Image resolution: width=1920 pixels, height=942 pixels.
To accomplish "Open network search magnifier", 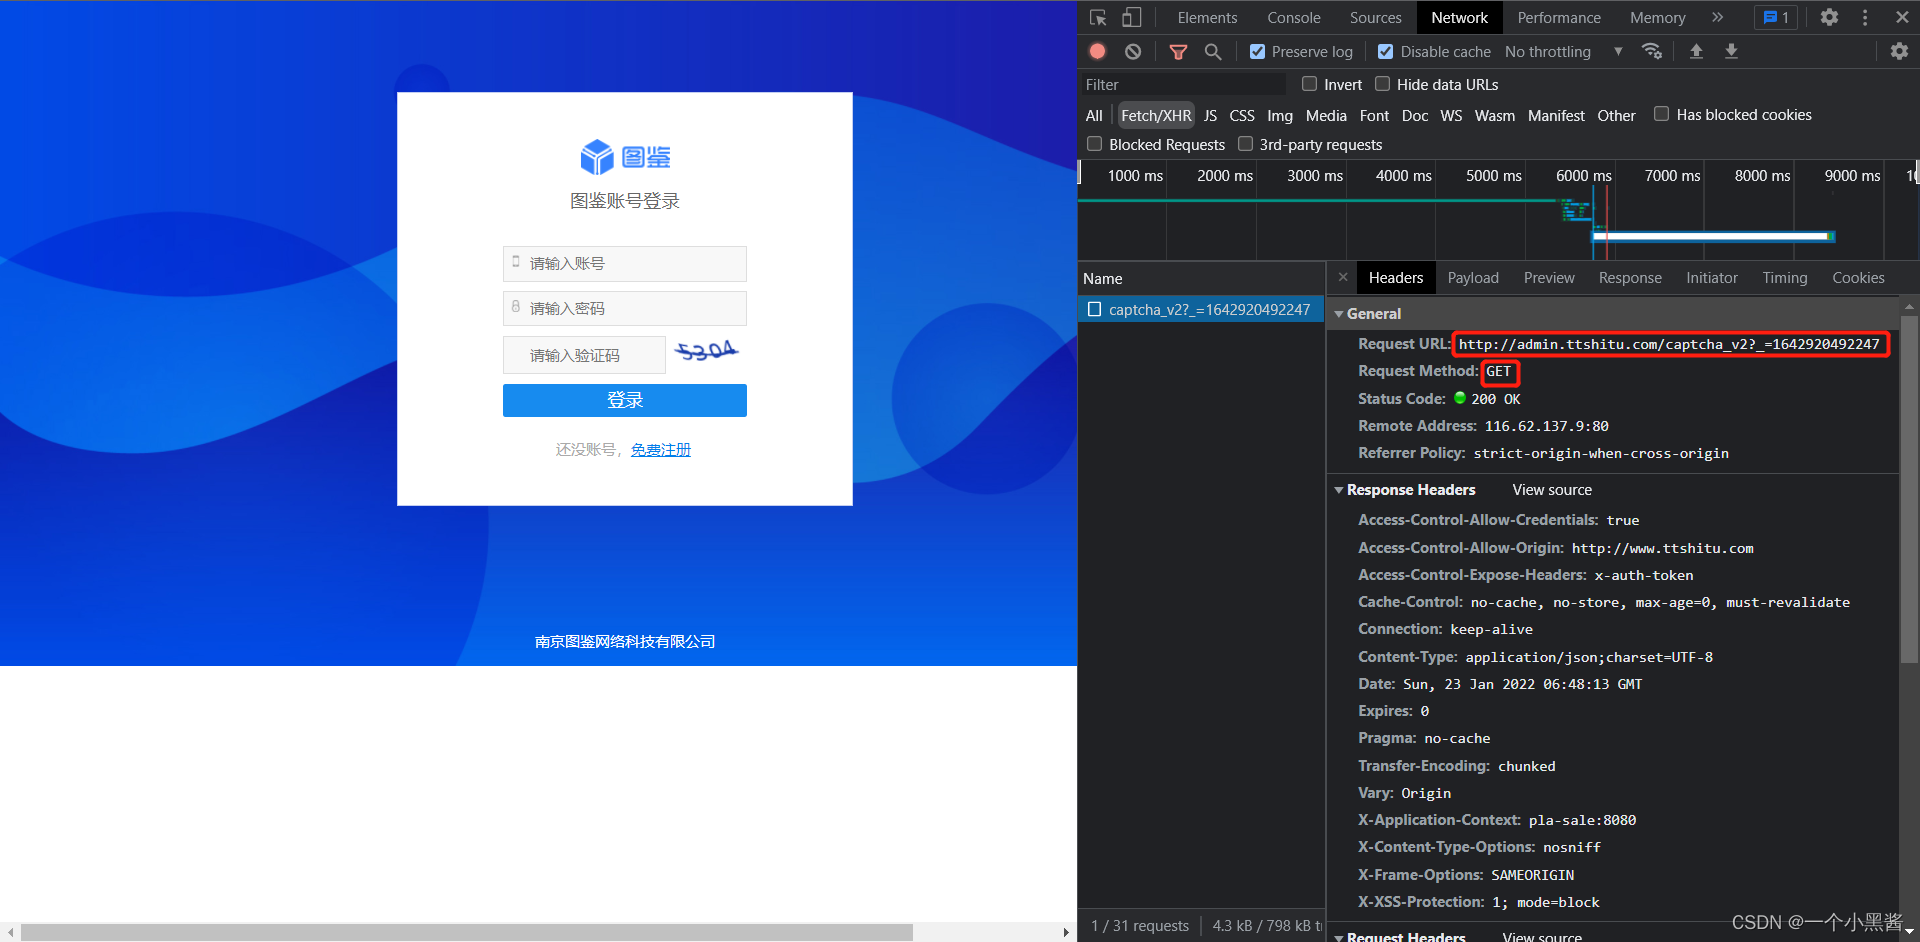I will [x=1213, y=51].
